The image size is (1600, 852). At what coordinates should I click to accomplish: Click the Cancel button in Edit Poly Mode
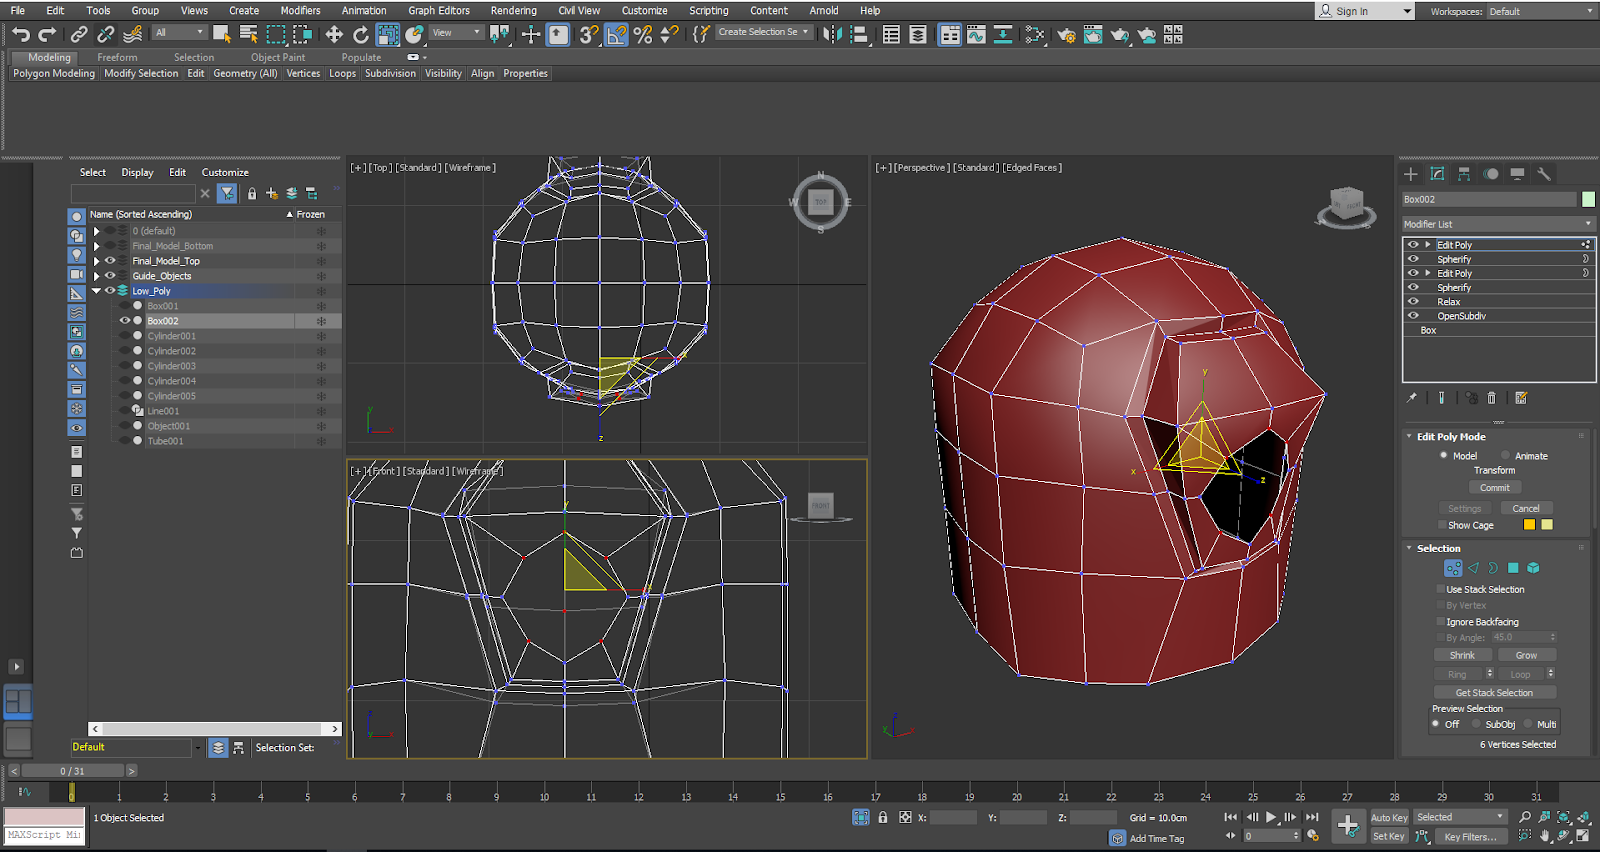[x=1526, y=508]
